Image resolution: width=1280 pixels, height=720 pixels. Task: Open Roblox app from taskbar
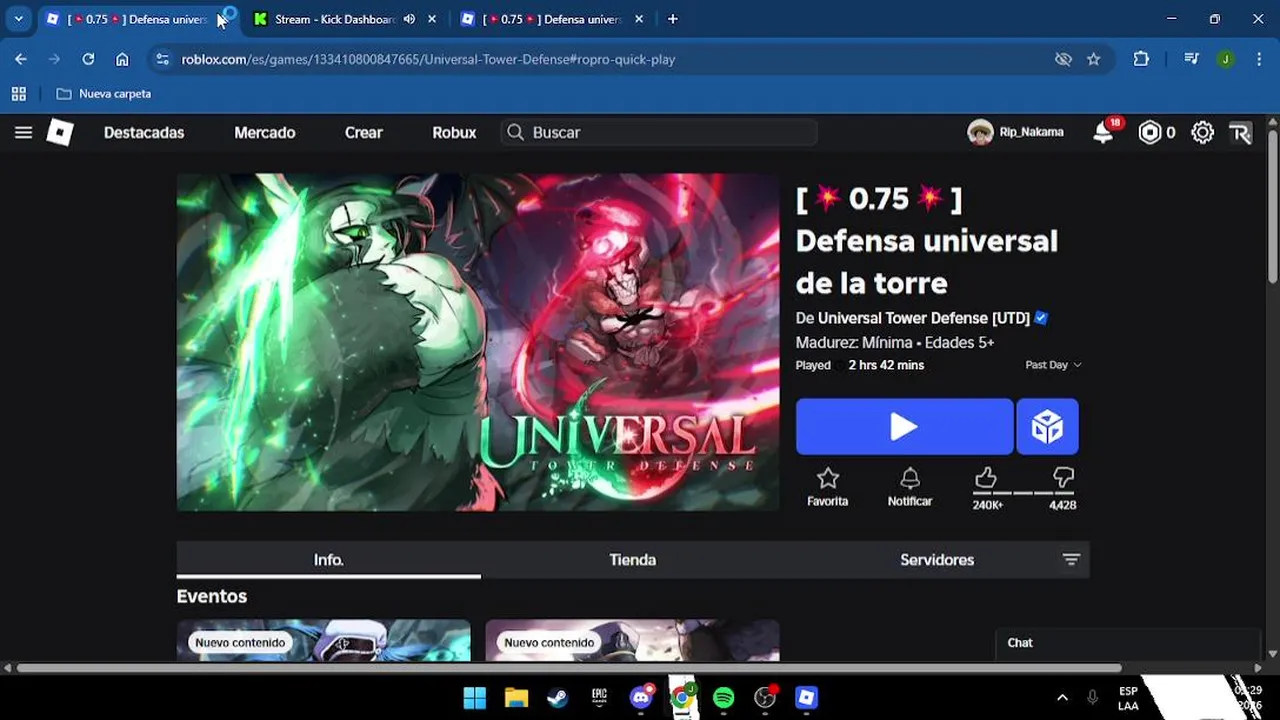tap(806, 698)
